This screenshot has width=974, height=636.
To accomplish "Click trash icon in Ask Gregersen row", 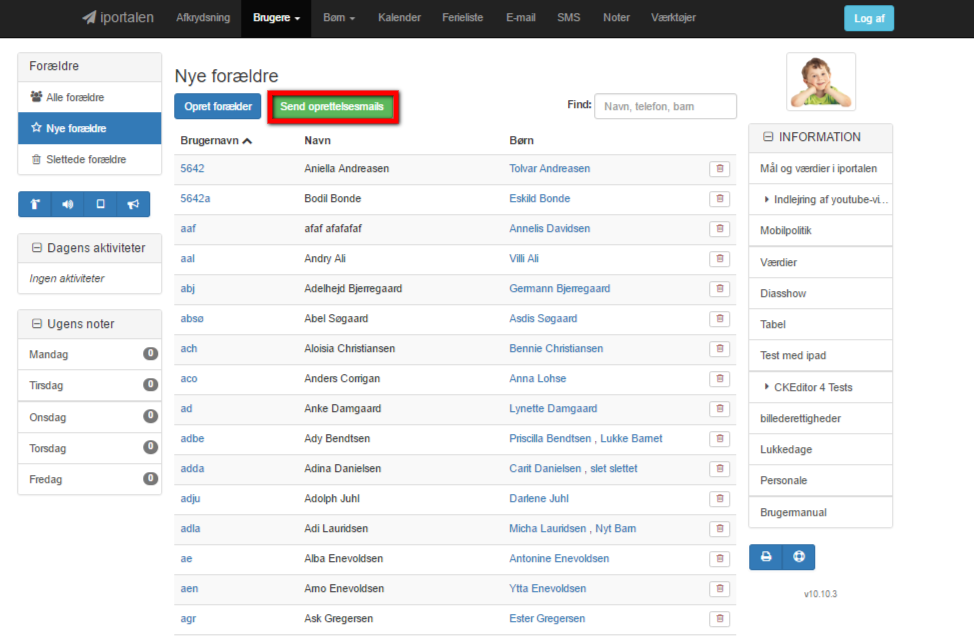I will click(x=719, y=619).
